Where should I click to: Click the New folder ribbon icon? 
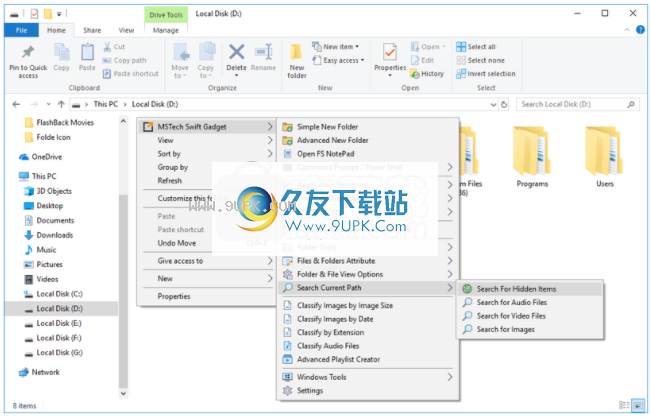click(296, 53)
